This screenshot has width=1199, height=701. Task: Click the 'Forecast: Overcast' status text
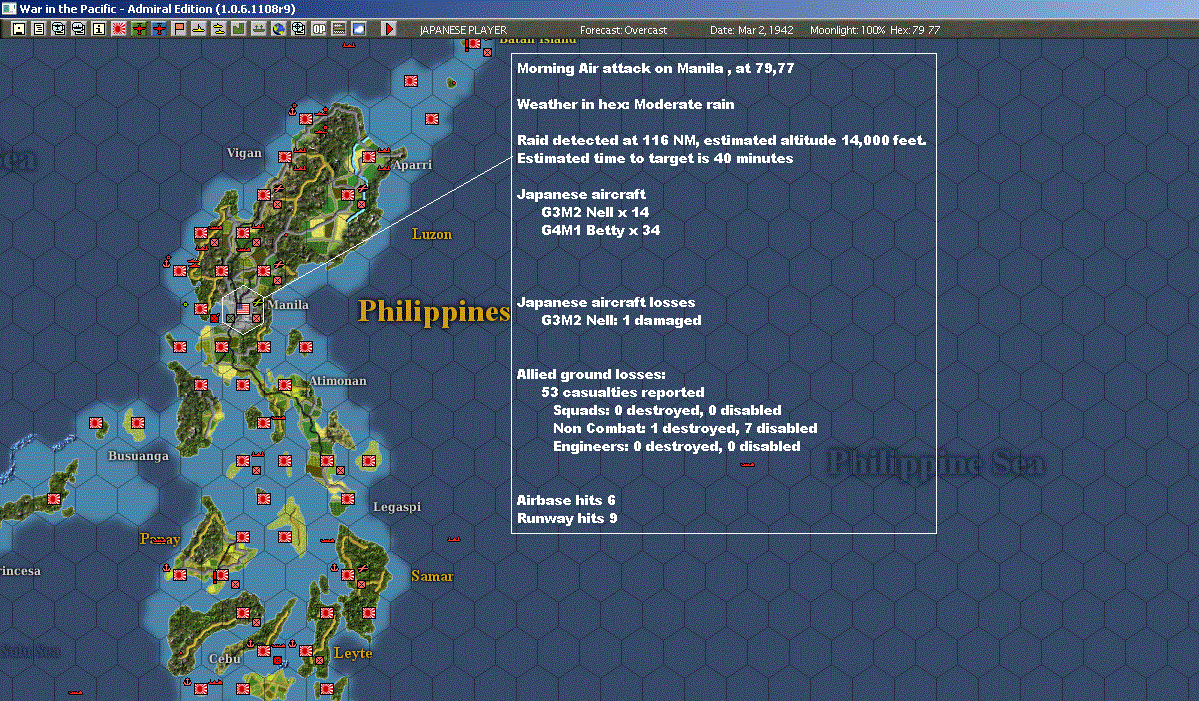[623, 30]
